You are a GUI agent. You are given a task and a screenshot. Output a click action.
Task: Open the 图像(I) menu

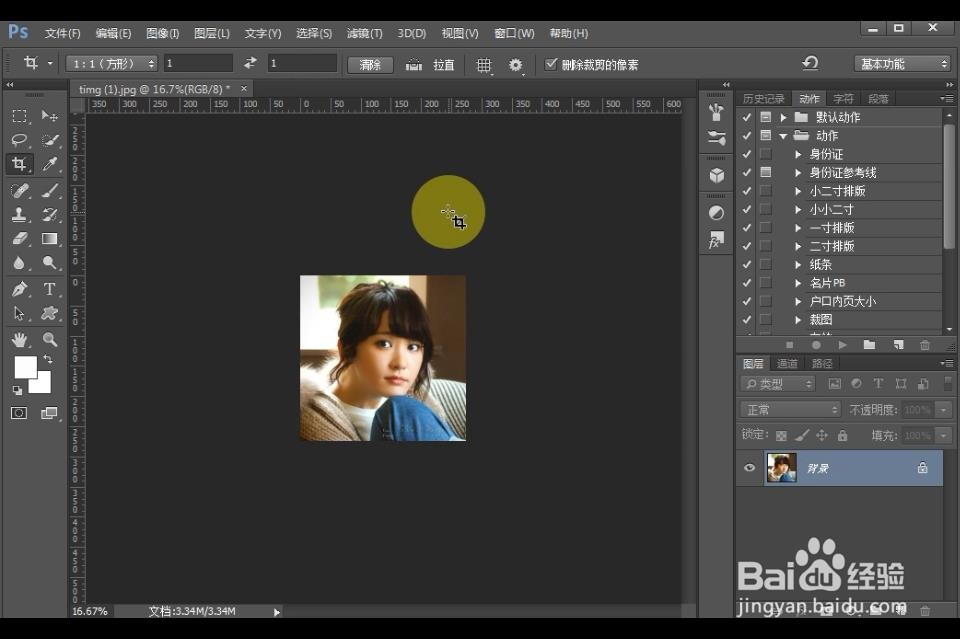tap(162, 33)
